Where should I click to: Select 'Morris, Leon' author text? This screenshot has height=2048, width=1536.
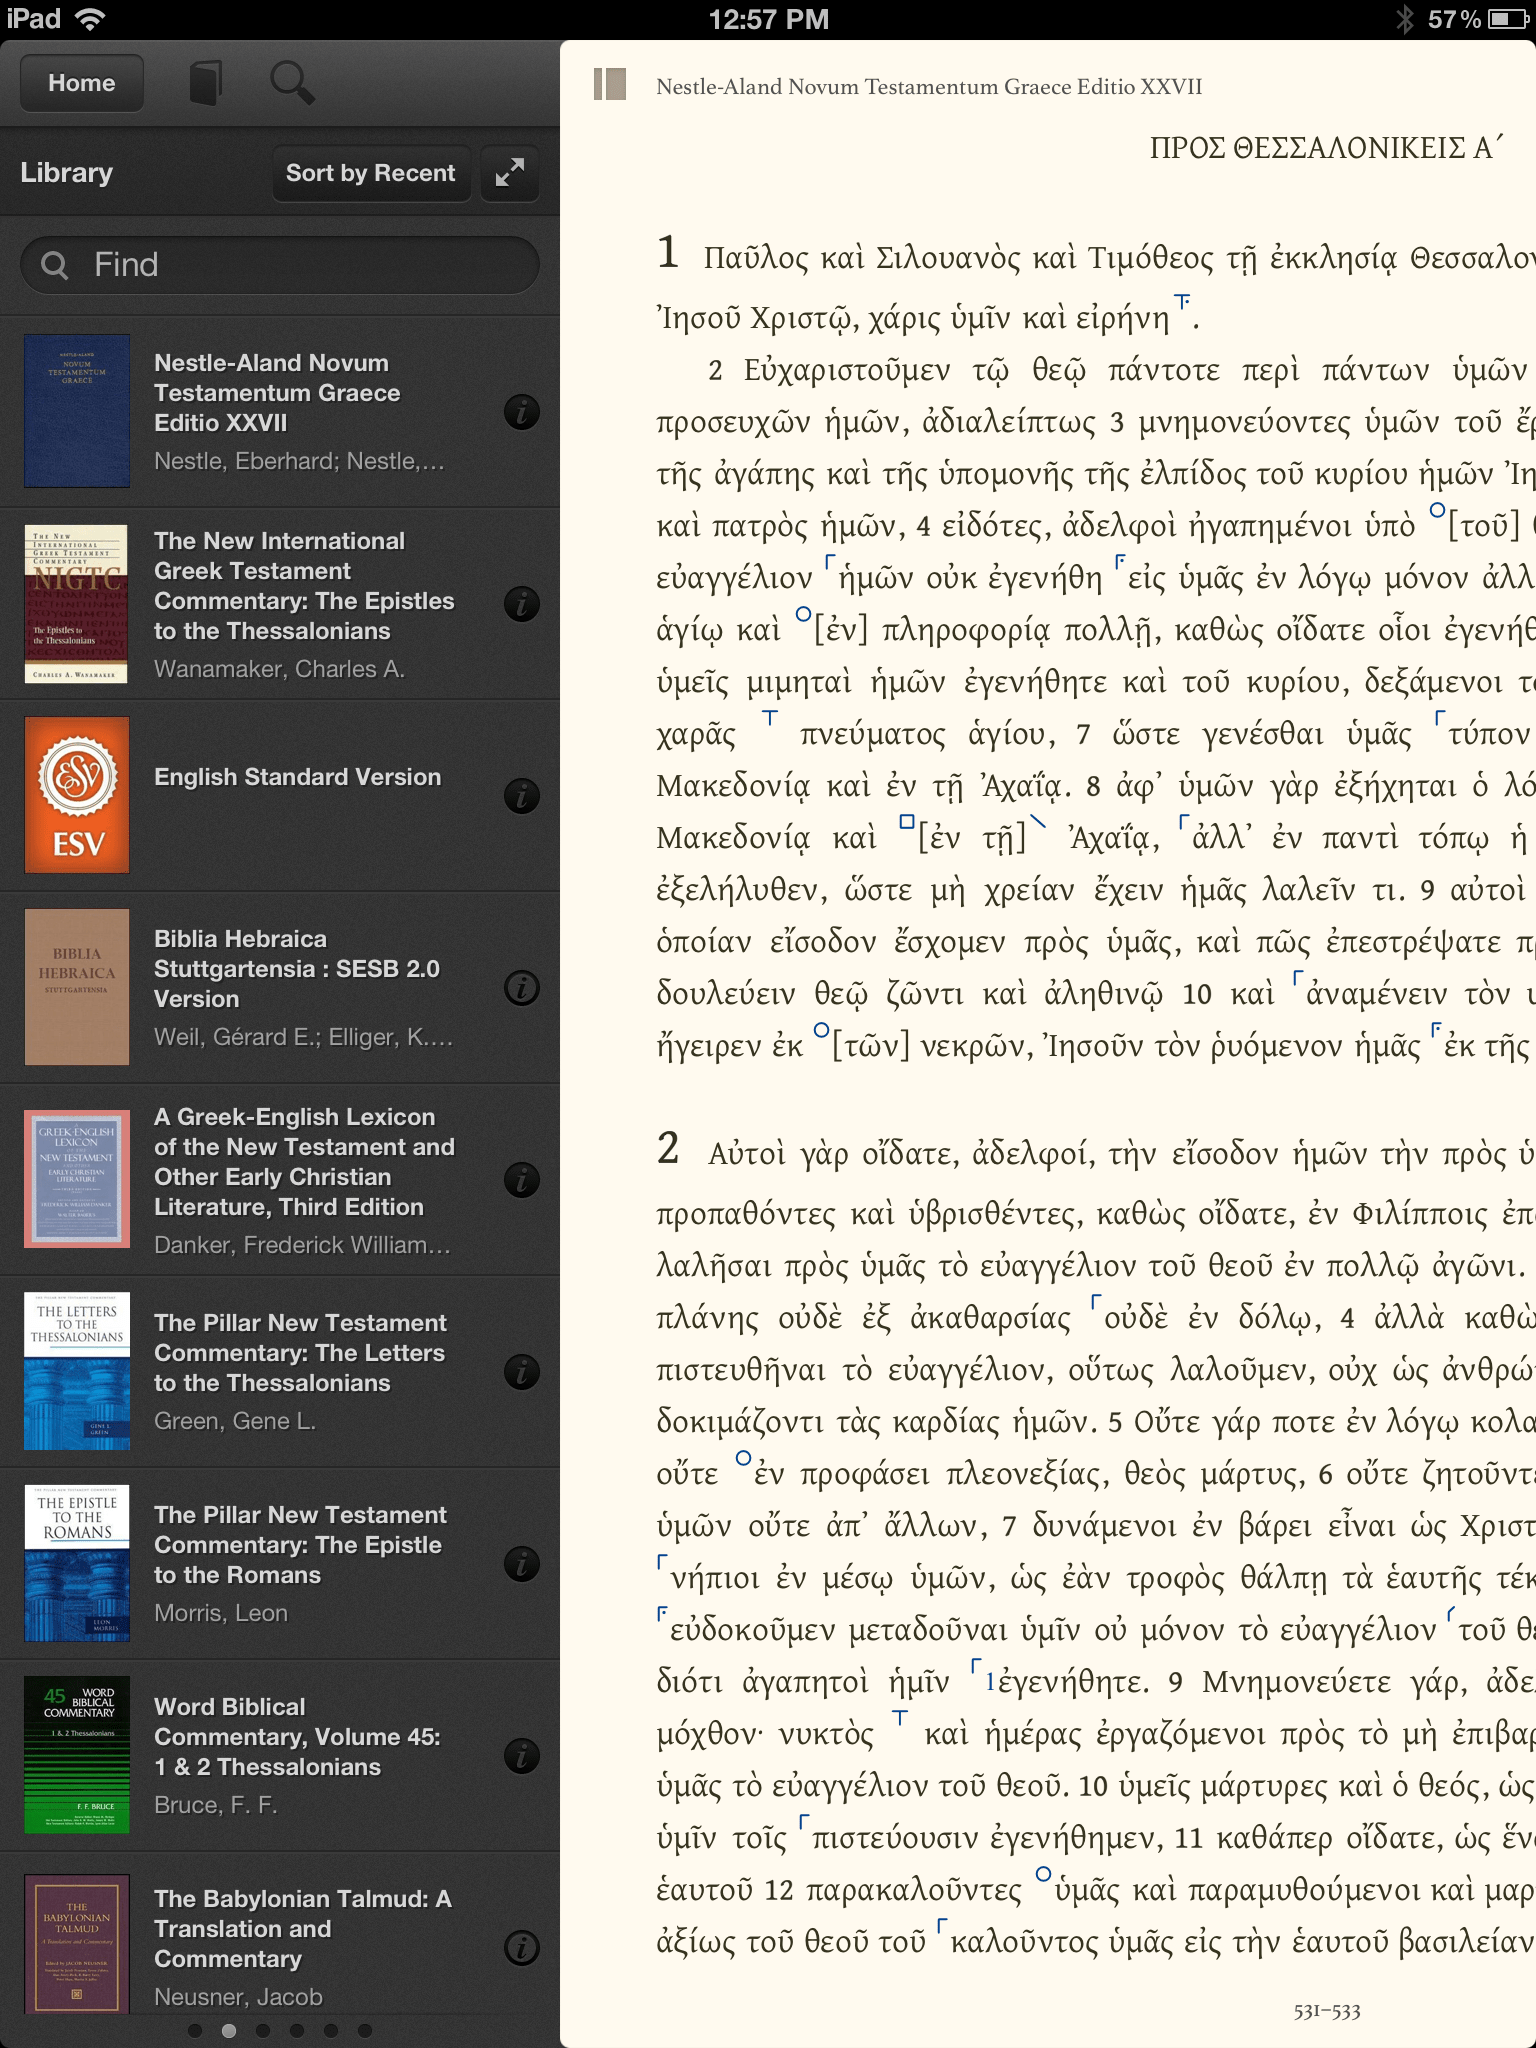point(221,1613)
